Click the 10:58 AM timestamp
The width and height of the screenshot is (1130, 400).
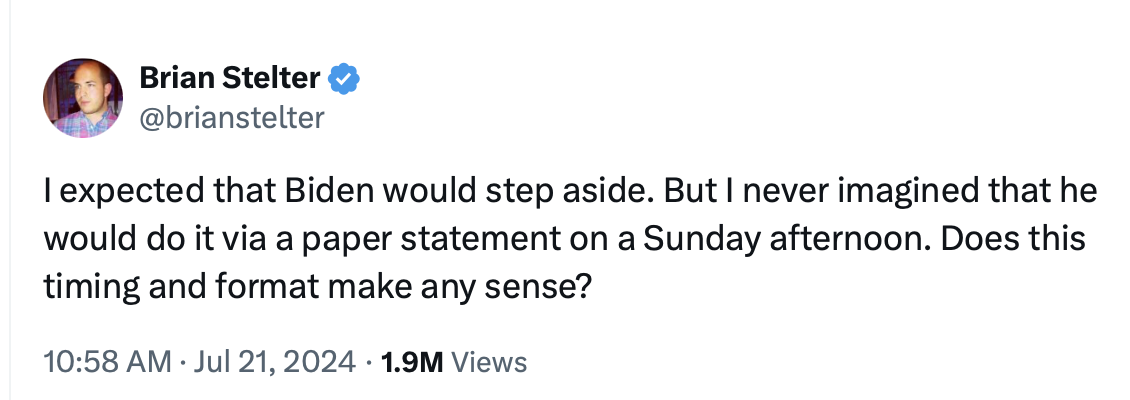pos(107,361)
